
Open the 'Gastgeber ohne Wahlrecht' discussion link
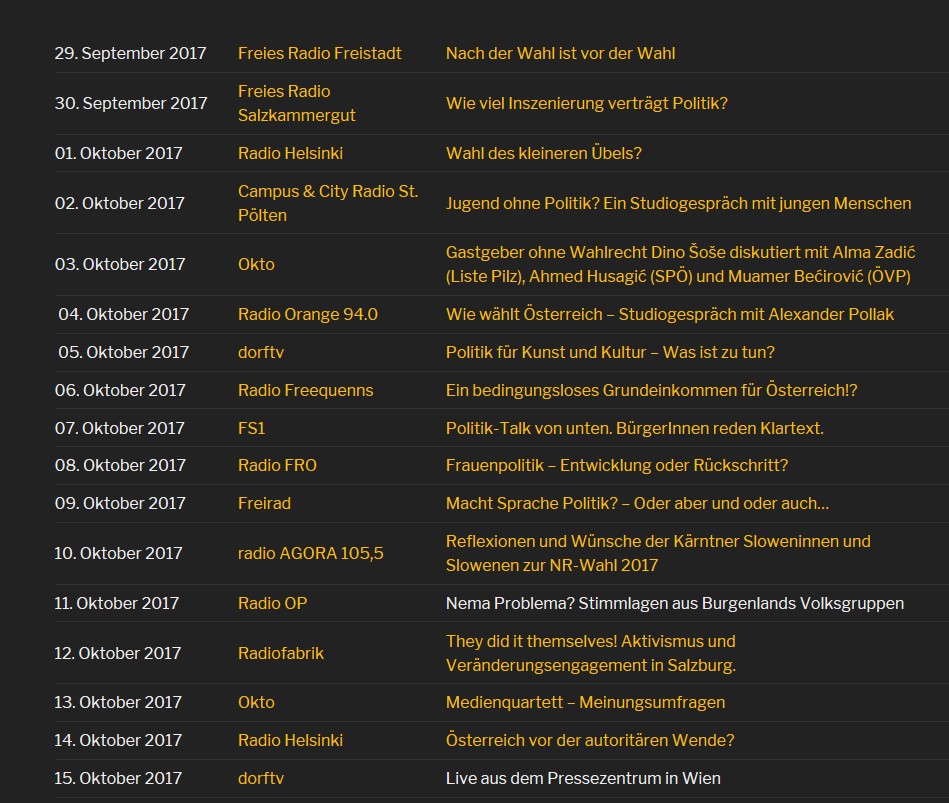pos(680,264)
